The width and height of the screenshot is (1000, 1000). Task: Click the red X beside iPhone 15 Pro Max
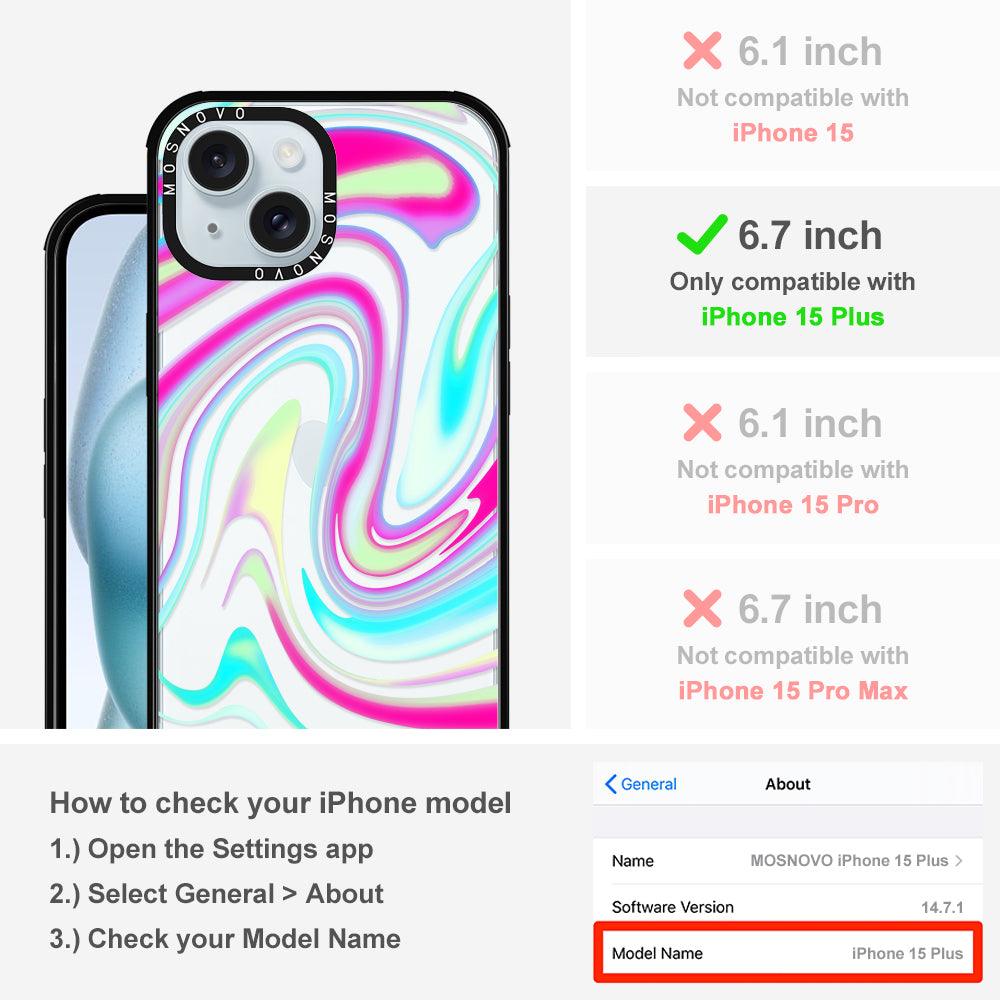[x=702, y=608]
